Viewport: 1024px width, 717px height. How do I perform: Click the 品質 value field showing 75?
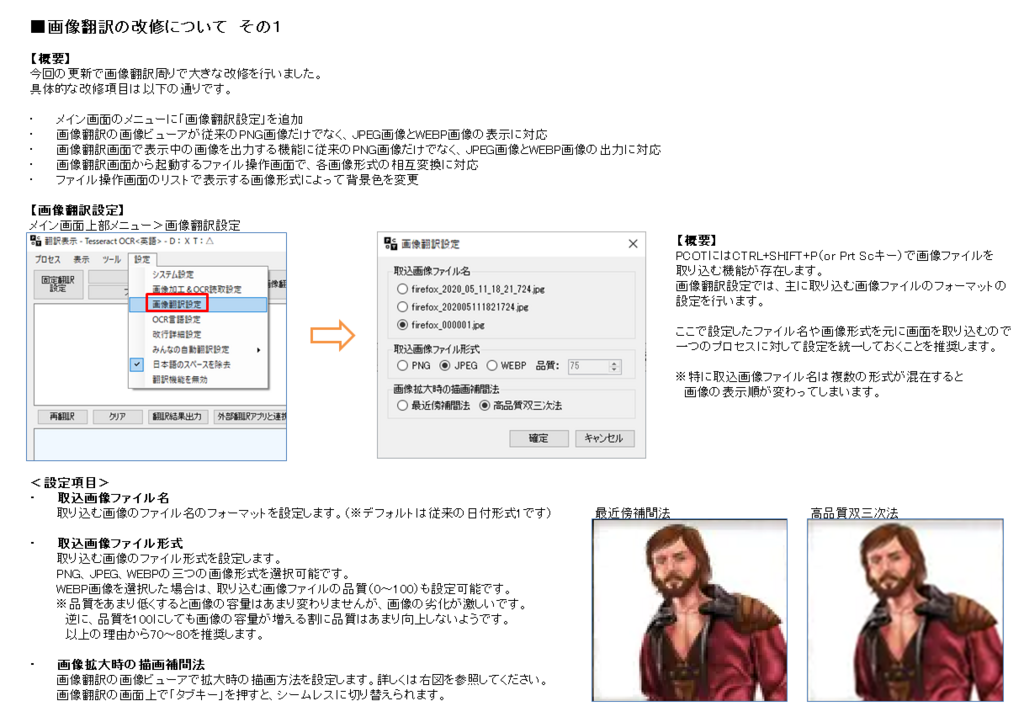click(x=588, y=366)
